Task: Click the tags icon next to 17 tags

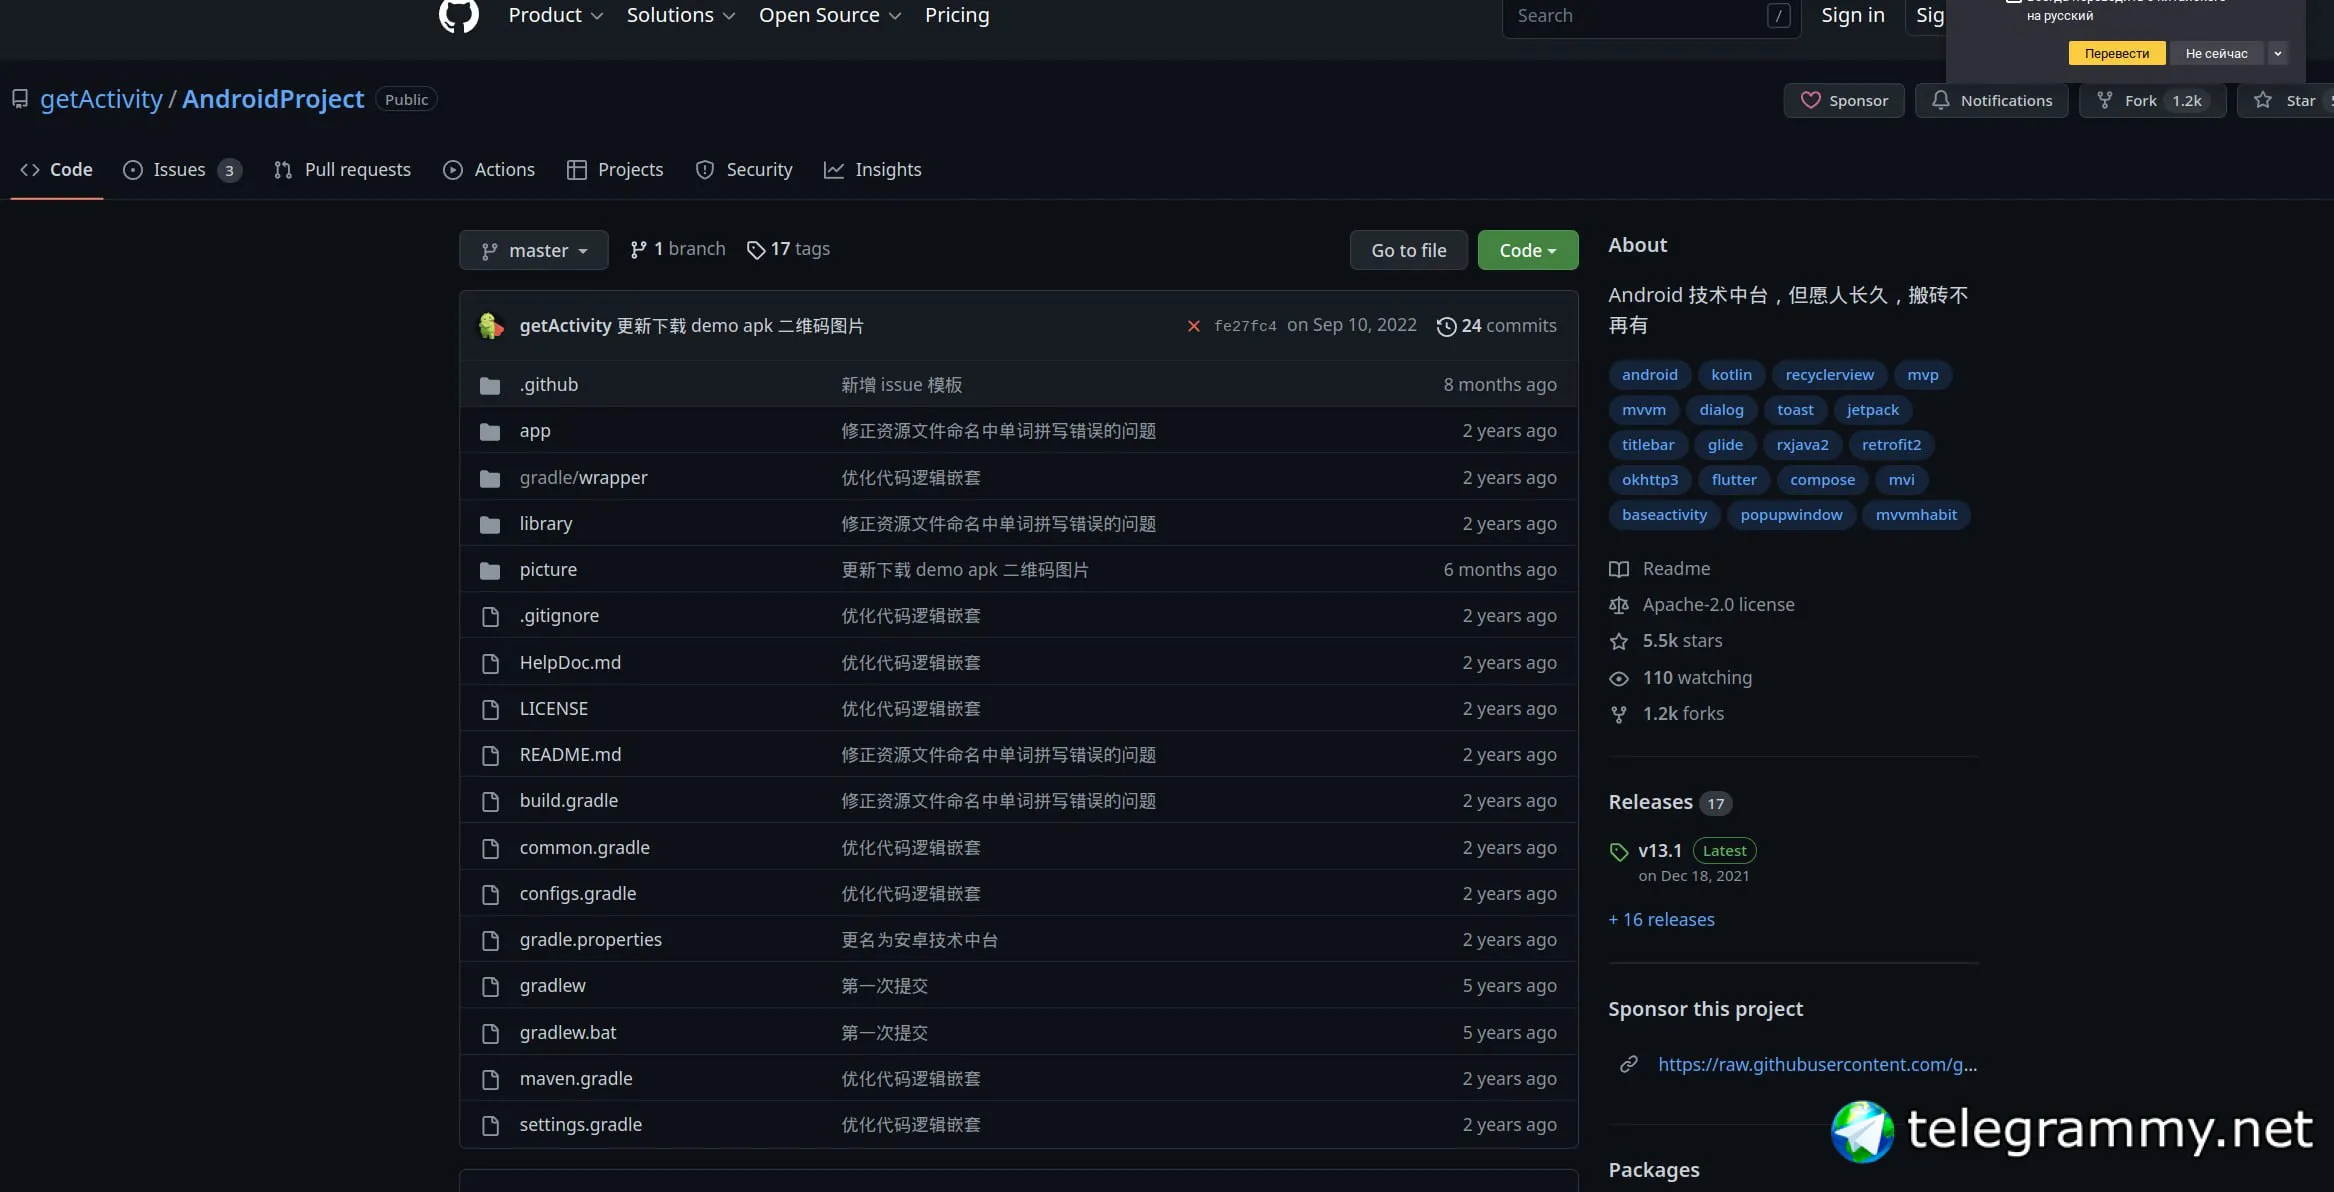Action: click(x=756, y=250)
